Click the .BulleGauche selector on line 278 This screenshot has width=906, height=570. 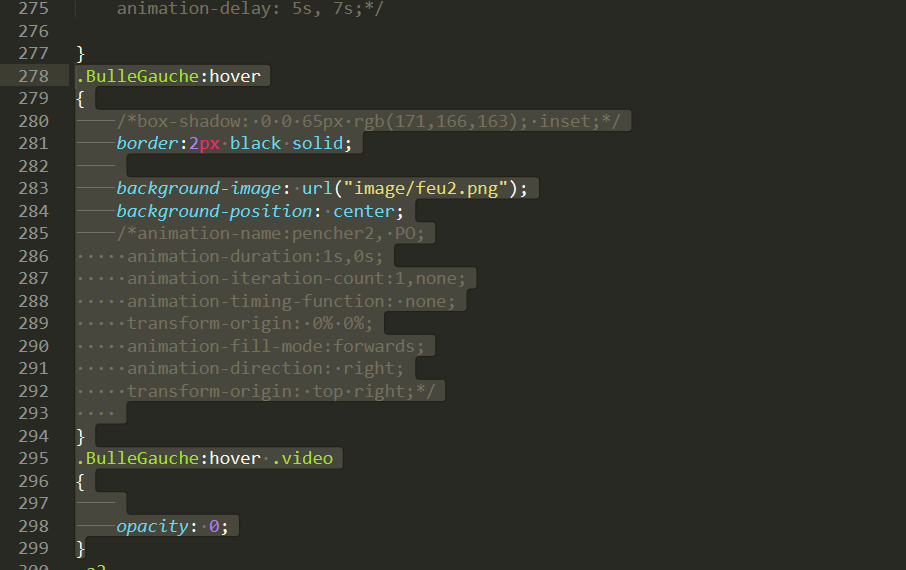138,76
